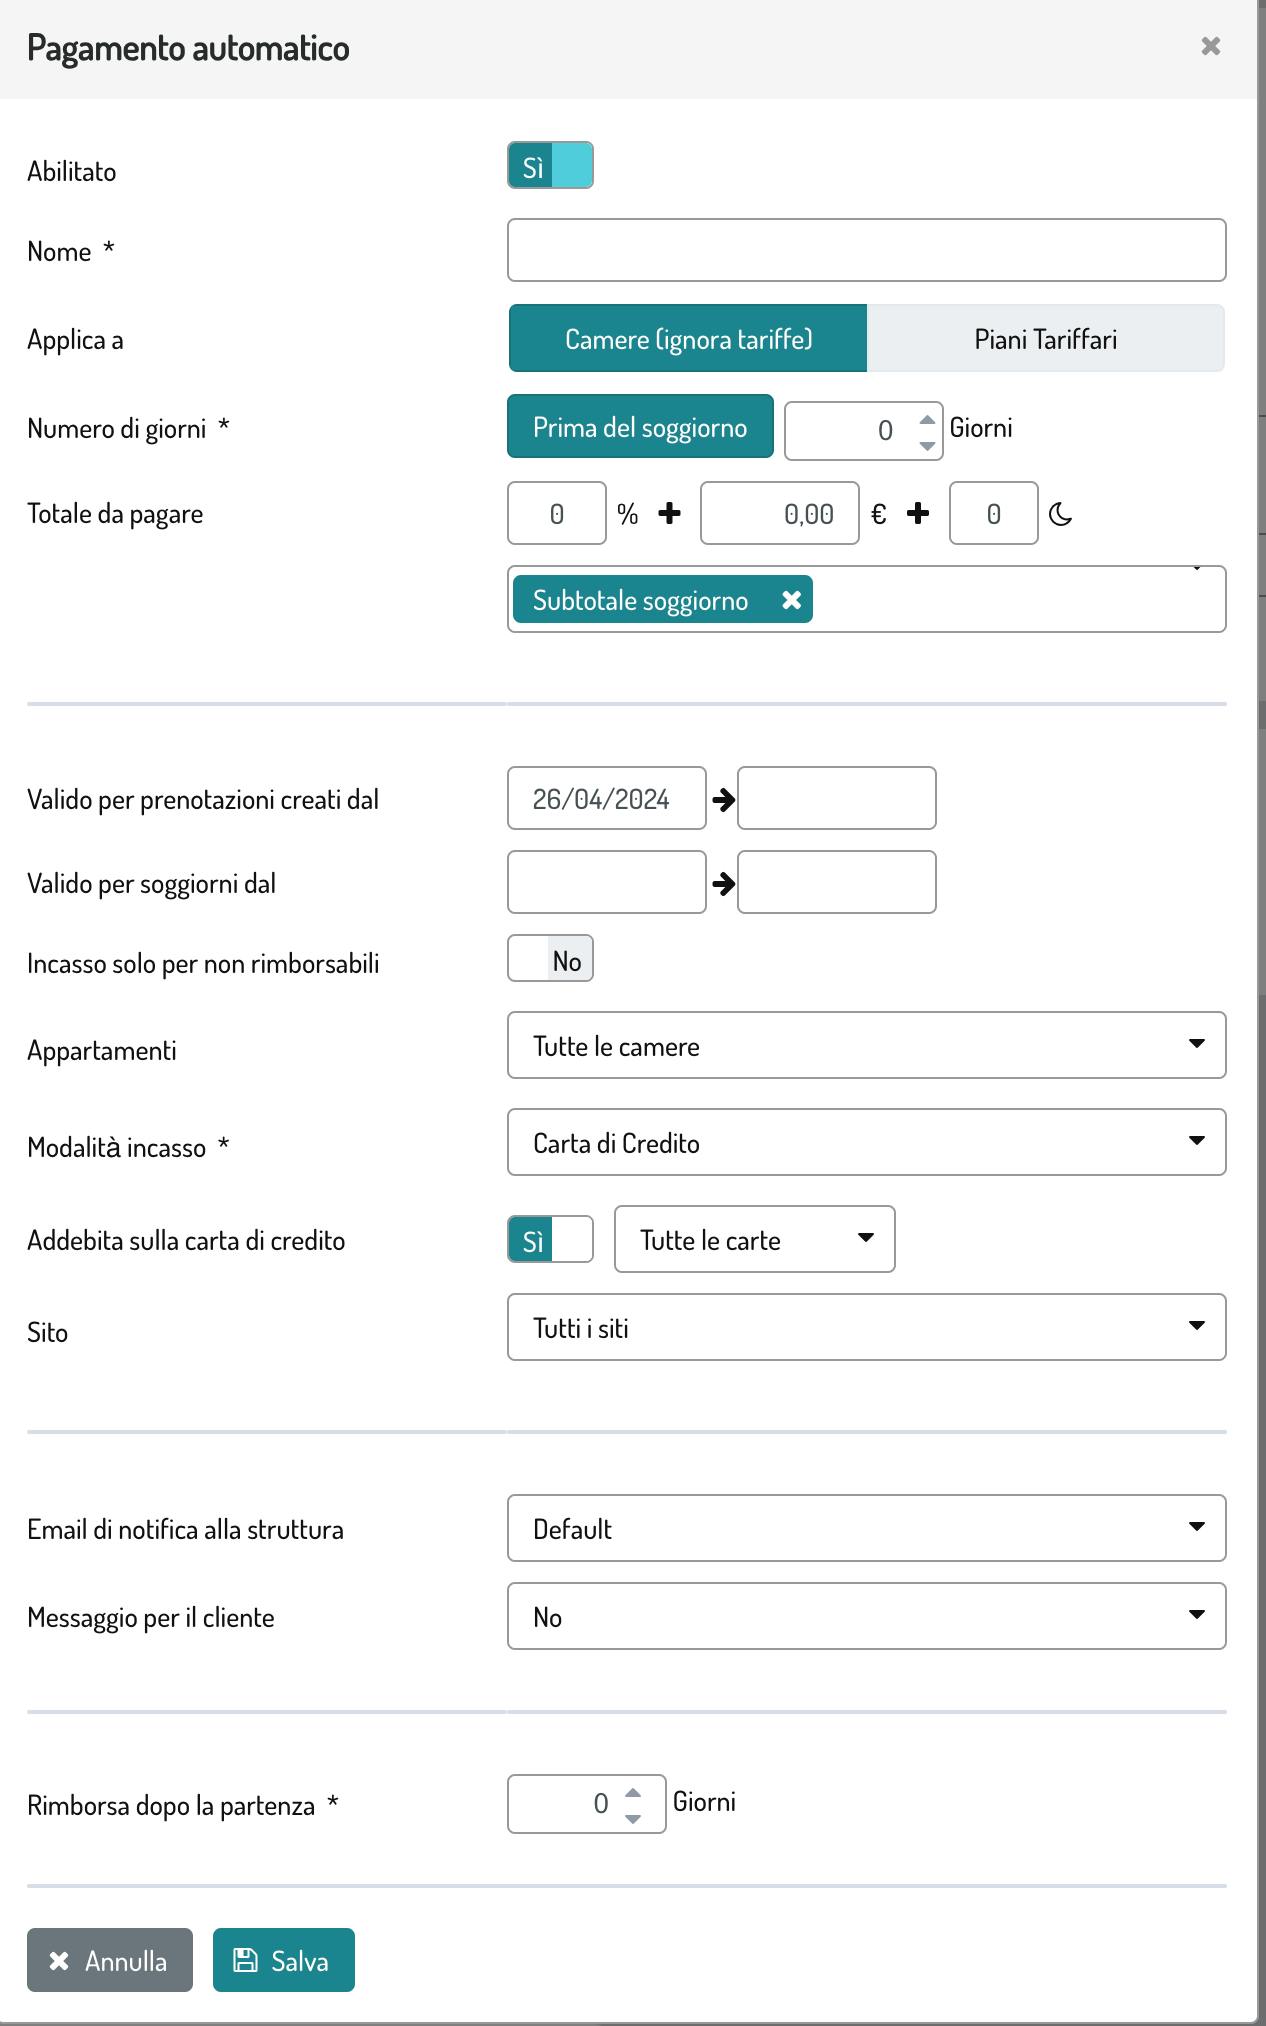
Task: Click the Prima del soggiorno button
Action: click(640, 427)
